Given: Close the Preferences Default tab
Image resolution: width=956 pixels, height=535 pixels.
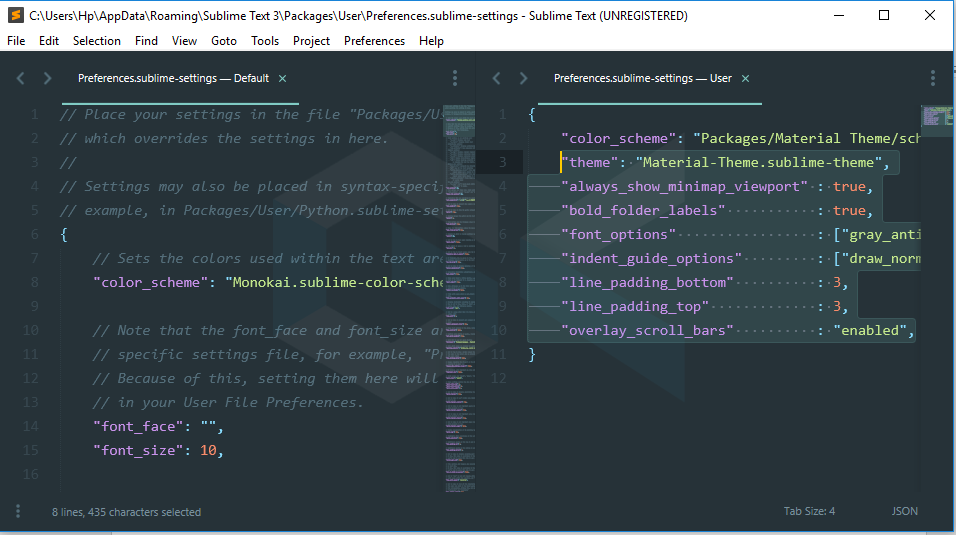Looking at the screenshot, I should [x=282, y=78].
